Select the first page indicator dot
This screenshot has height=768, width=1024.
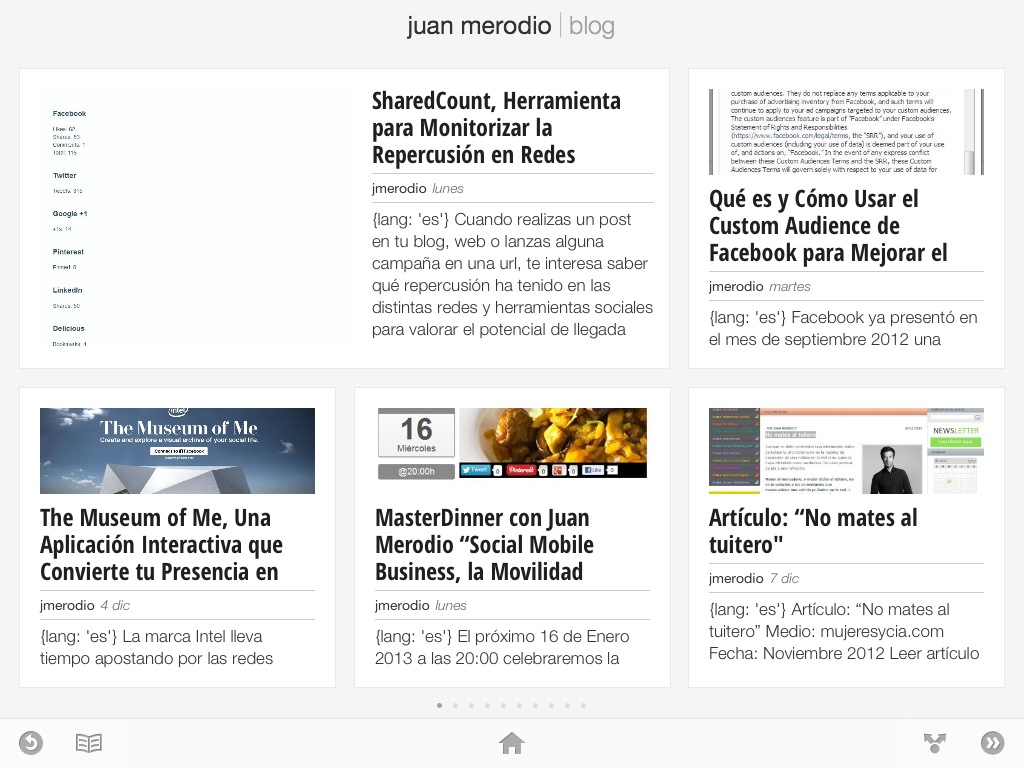440,705
